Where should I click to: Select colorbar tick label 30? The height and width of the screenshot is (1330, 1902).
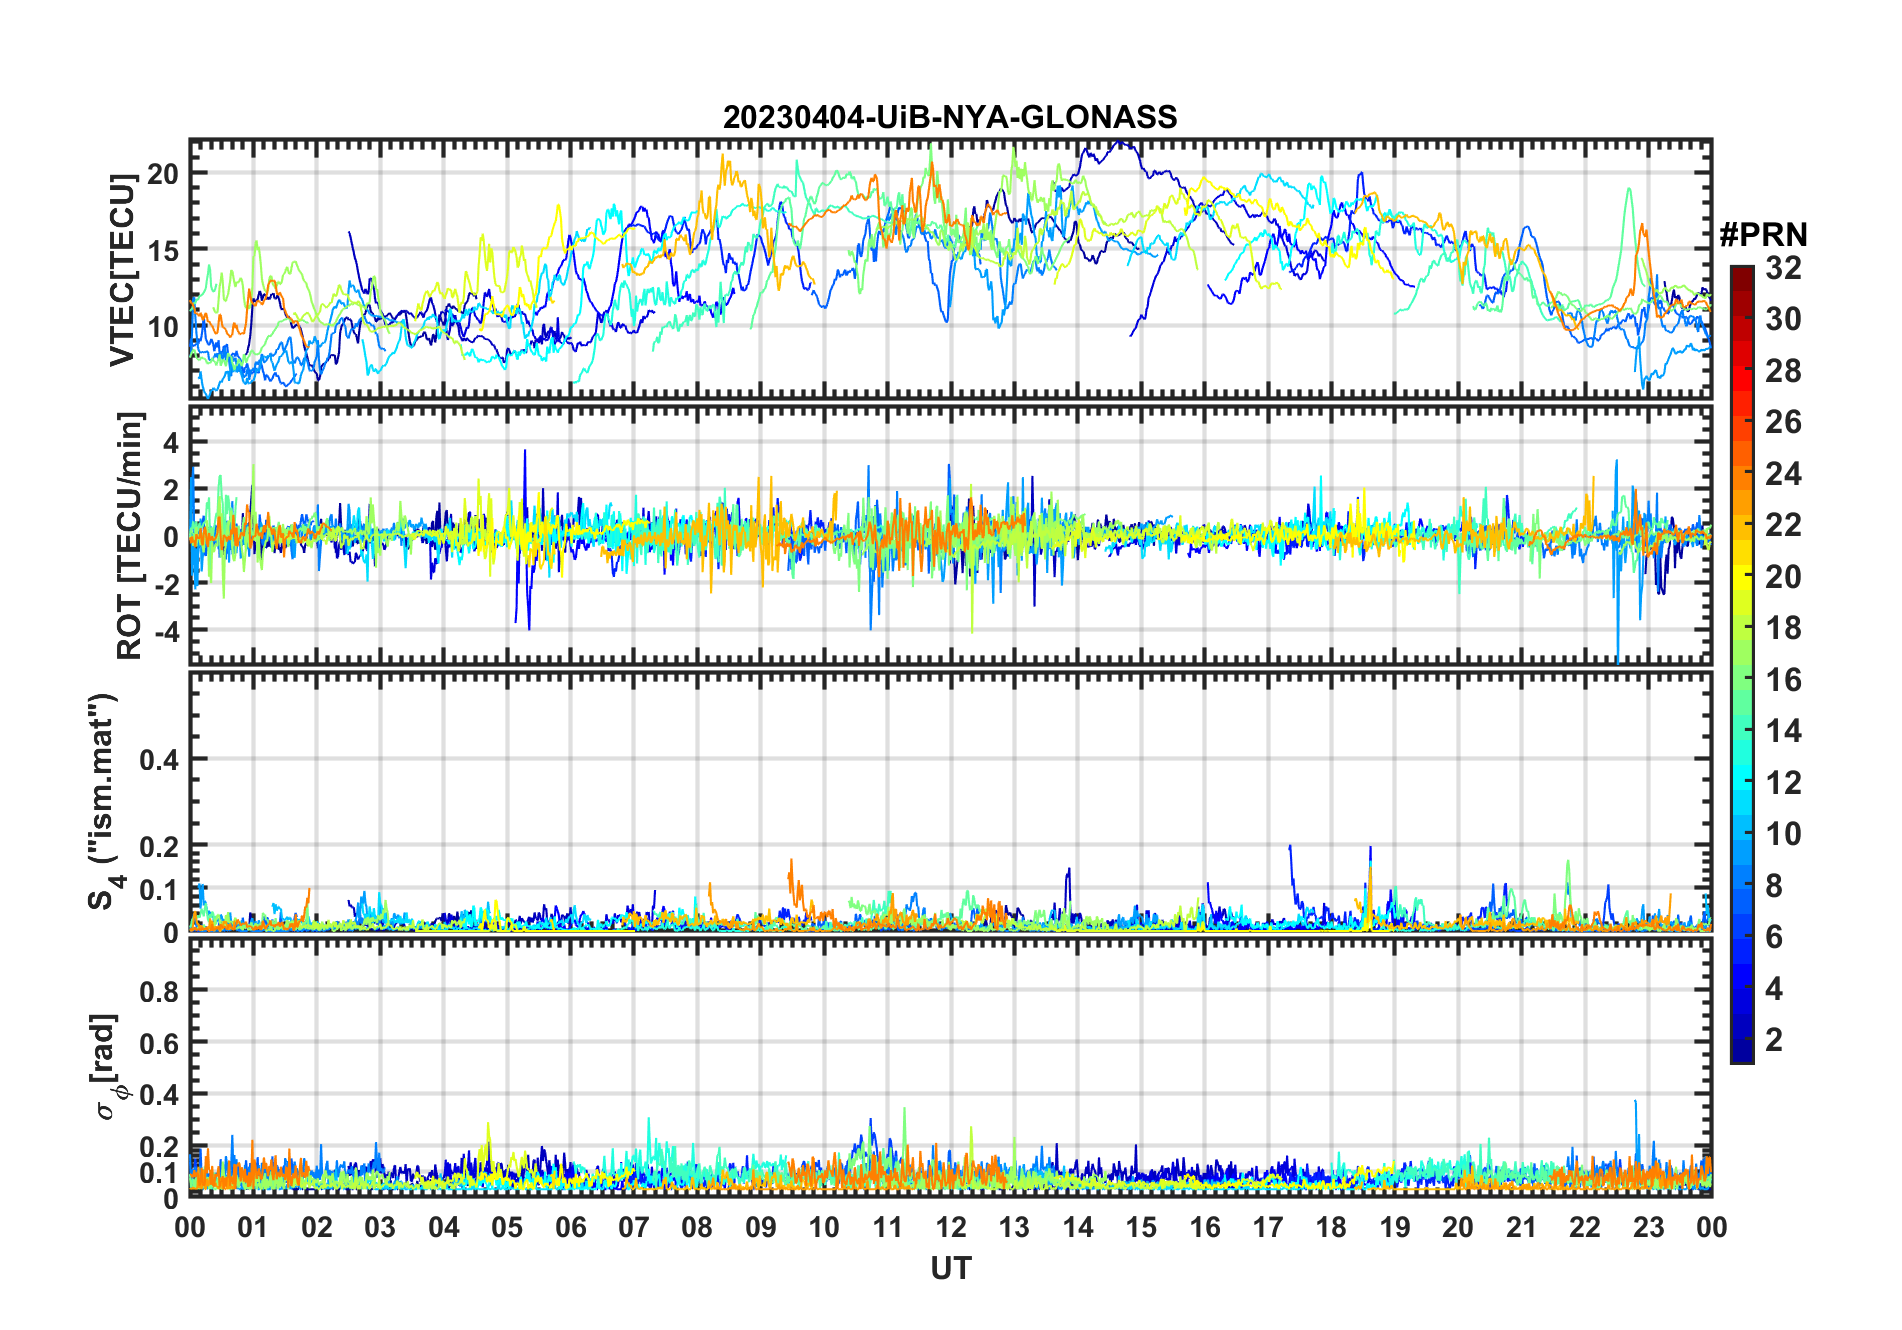pyautogui.click(x=1783, y=319)
